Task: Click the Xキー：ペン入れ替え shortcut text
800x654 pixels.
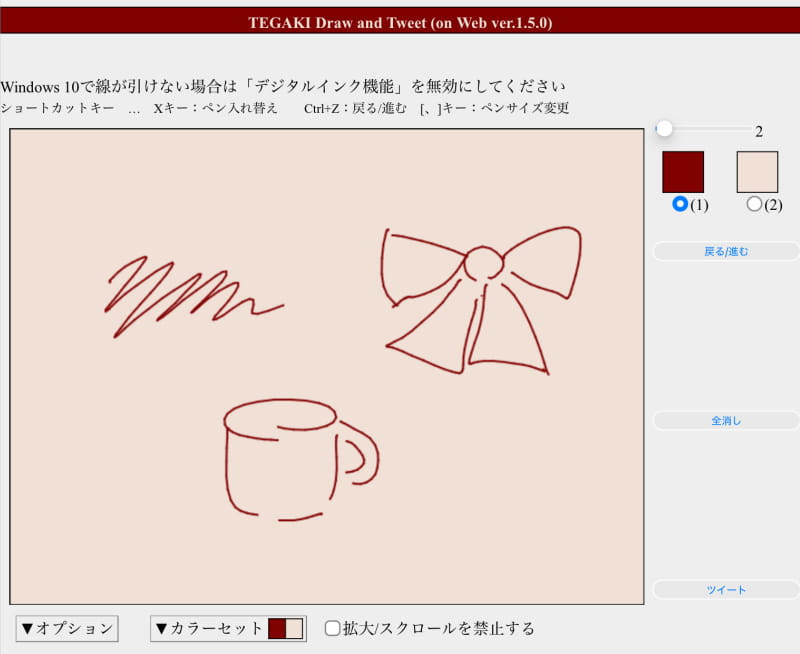Action: click(216, 108)
